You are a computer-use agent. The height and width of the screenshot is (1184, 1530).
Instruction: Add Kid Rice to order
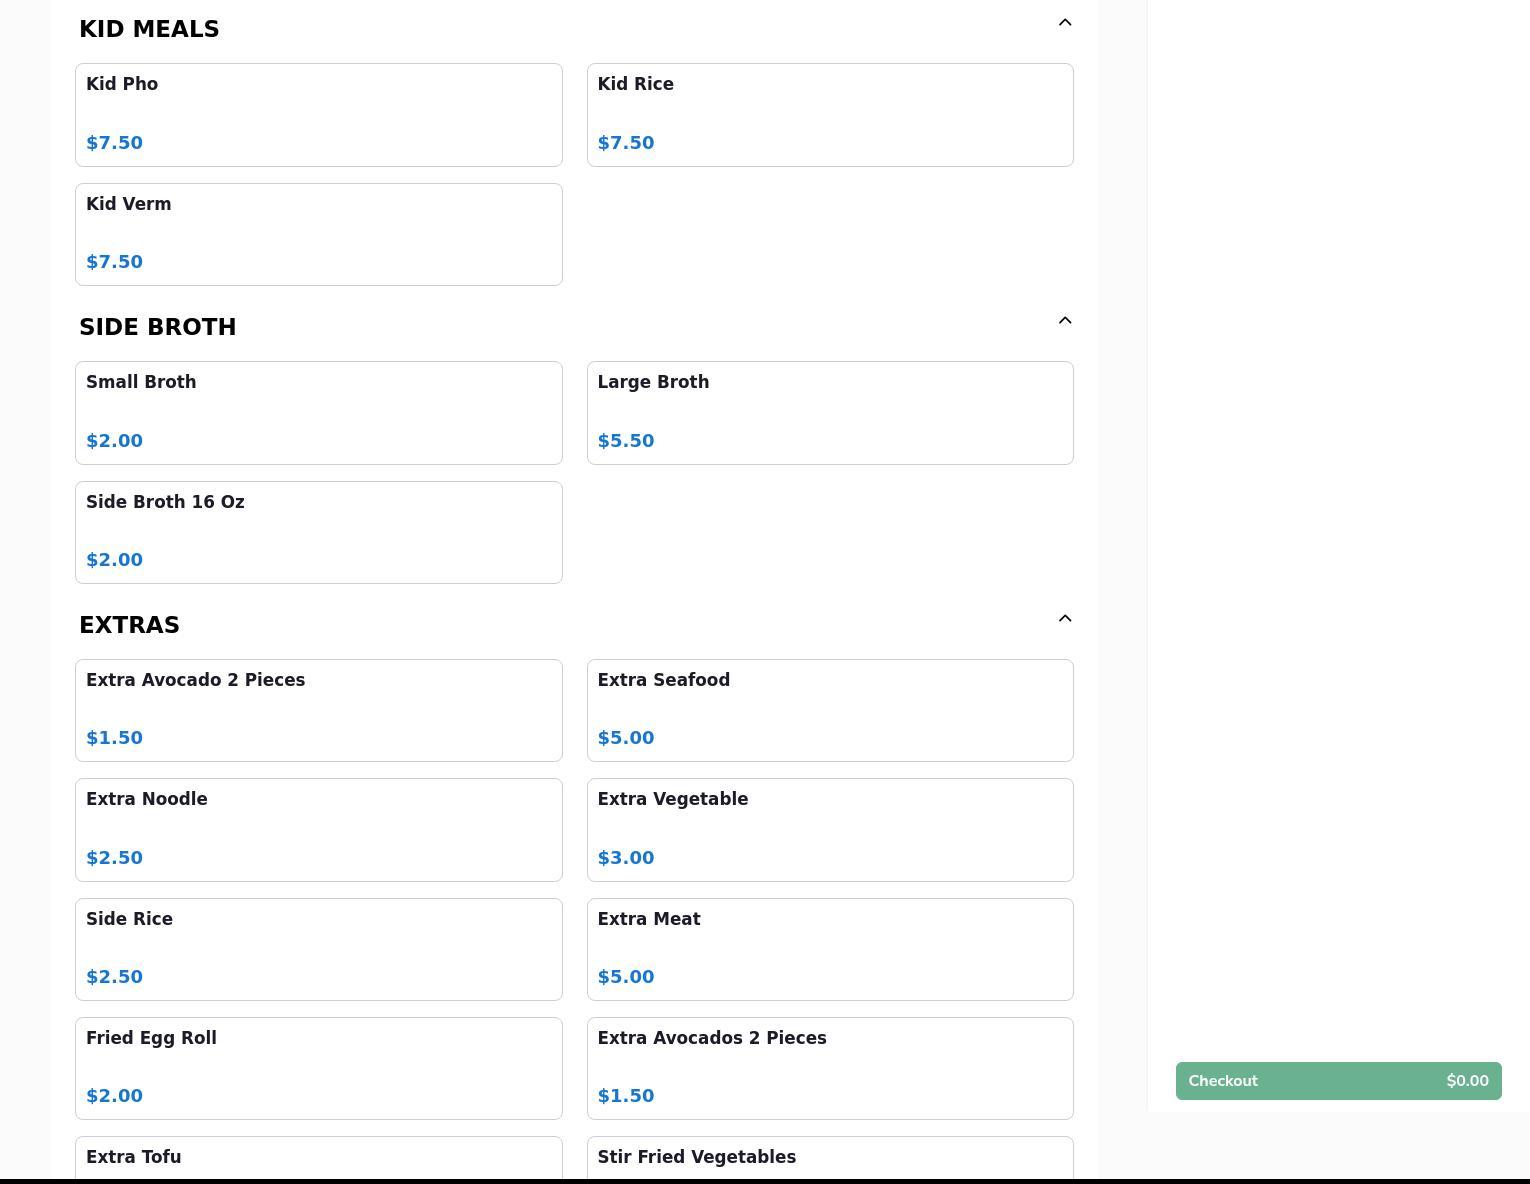829,115
